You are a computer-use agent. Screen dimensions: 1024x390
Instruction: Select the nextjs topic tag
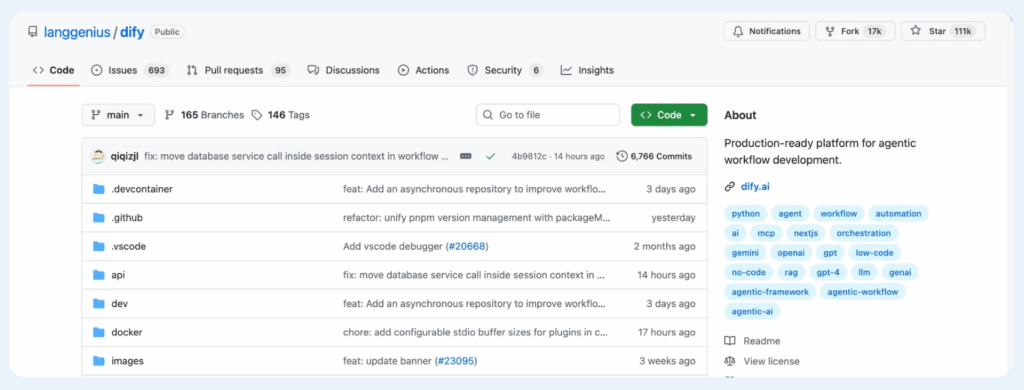[x=805, y=233]
